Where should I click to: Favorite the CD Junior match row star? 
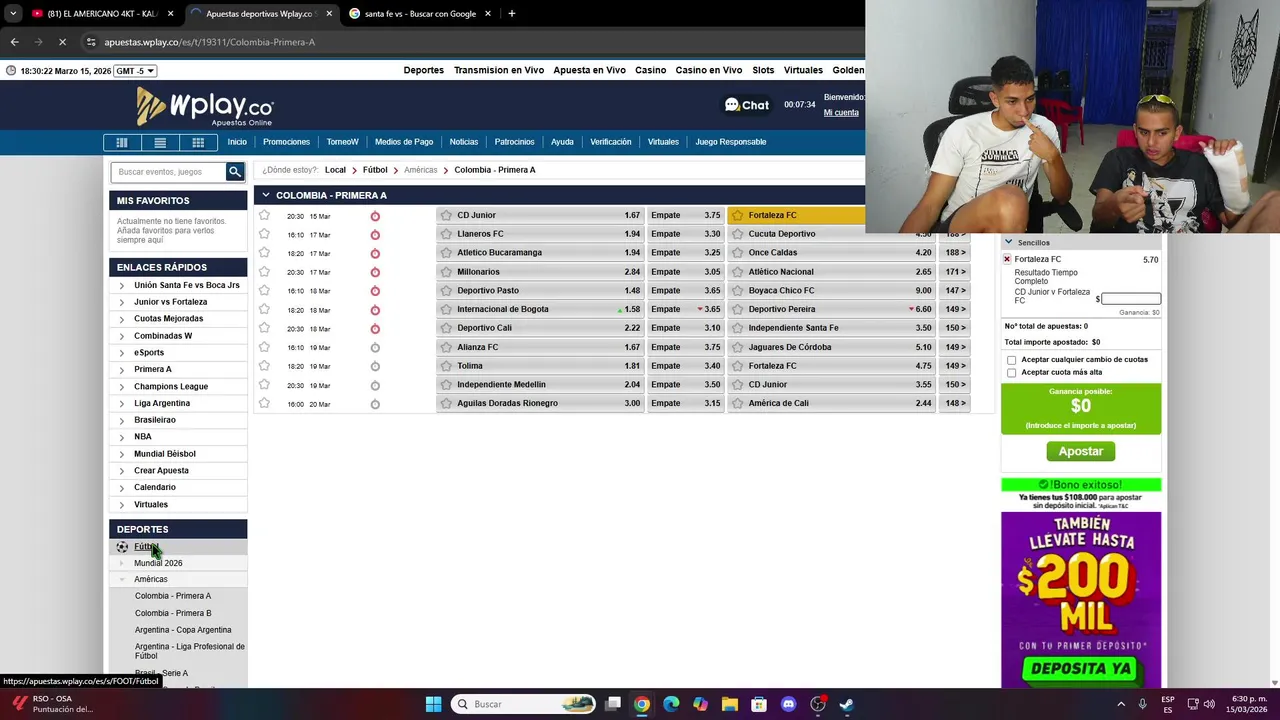click(264, 215)
